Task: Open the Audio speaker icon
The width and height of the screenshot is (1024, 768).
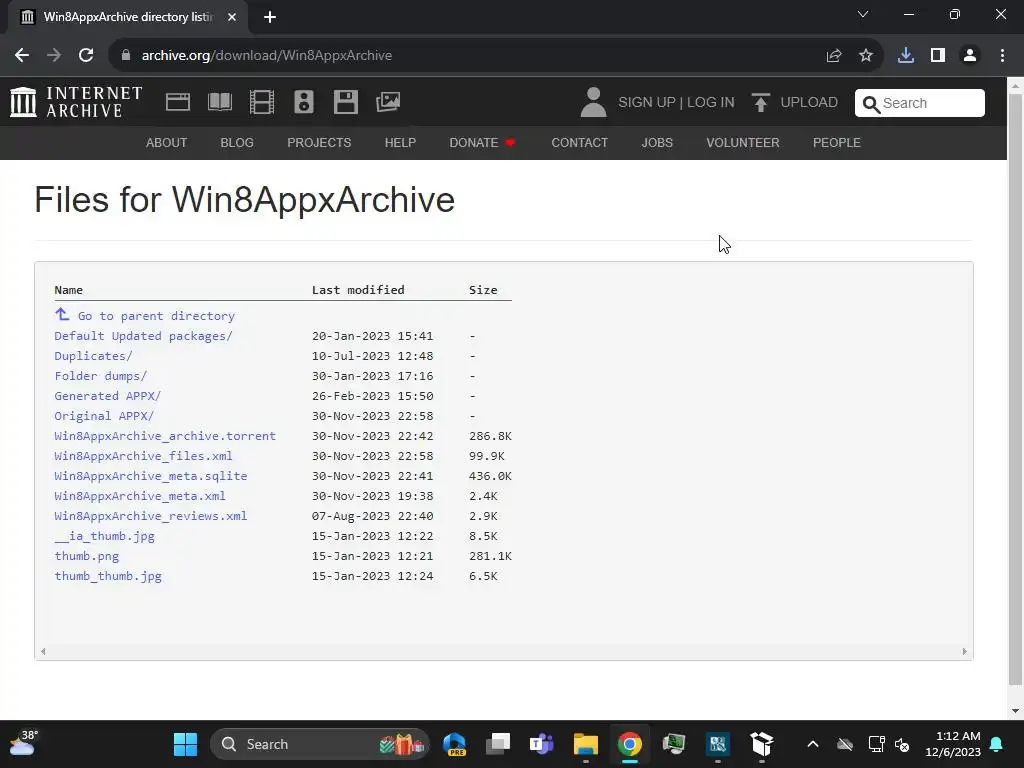Action: pos(304,102)
